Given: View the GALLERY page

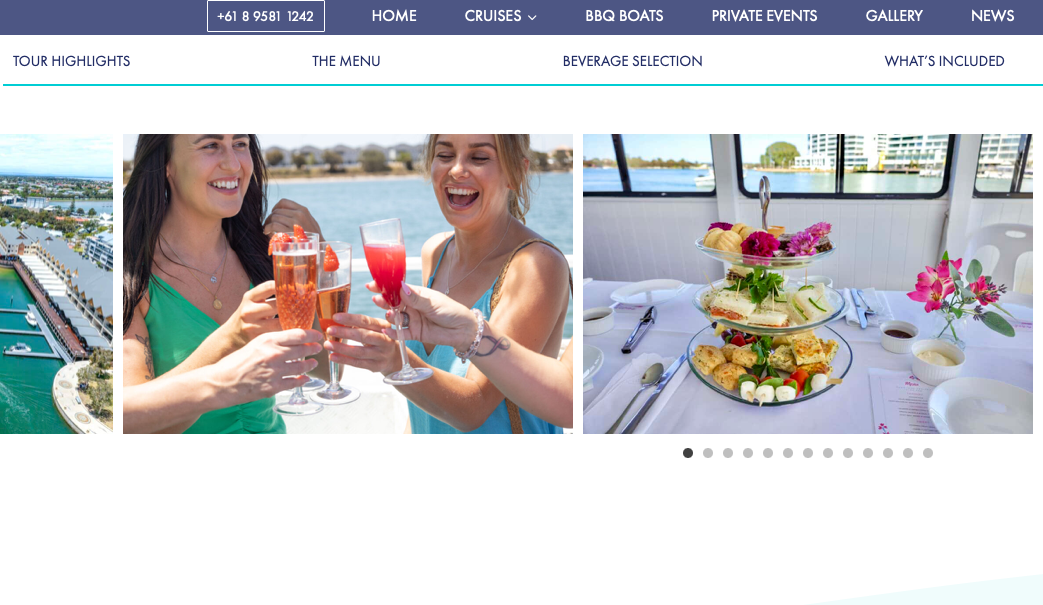Looking at the screenshot, I should [x=894, y=16].
